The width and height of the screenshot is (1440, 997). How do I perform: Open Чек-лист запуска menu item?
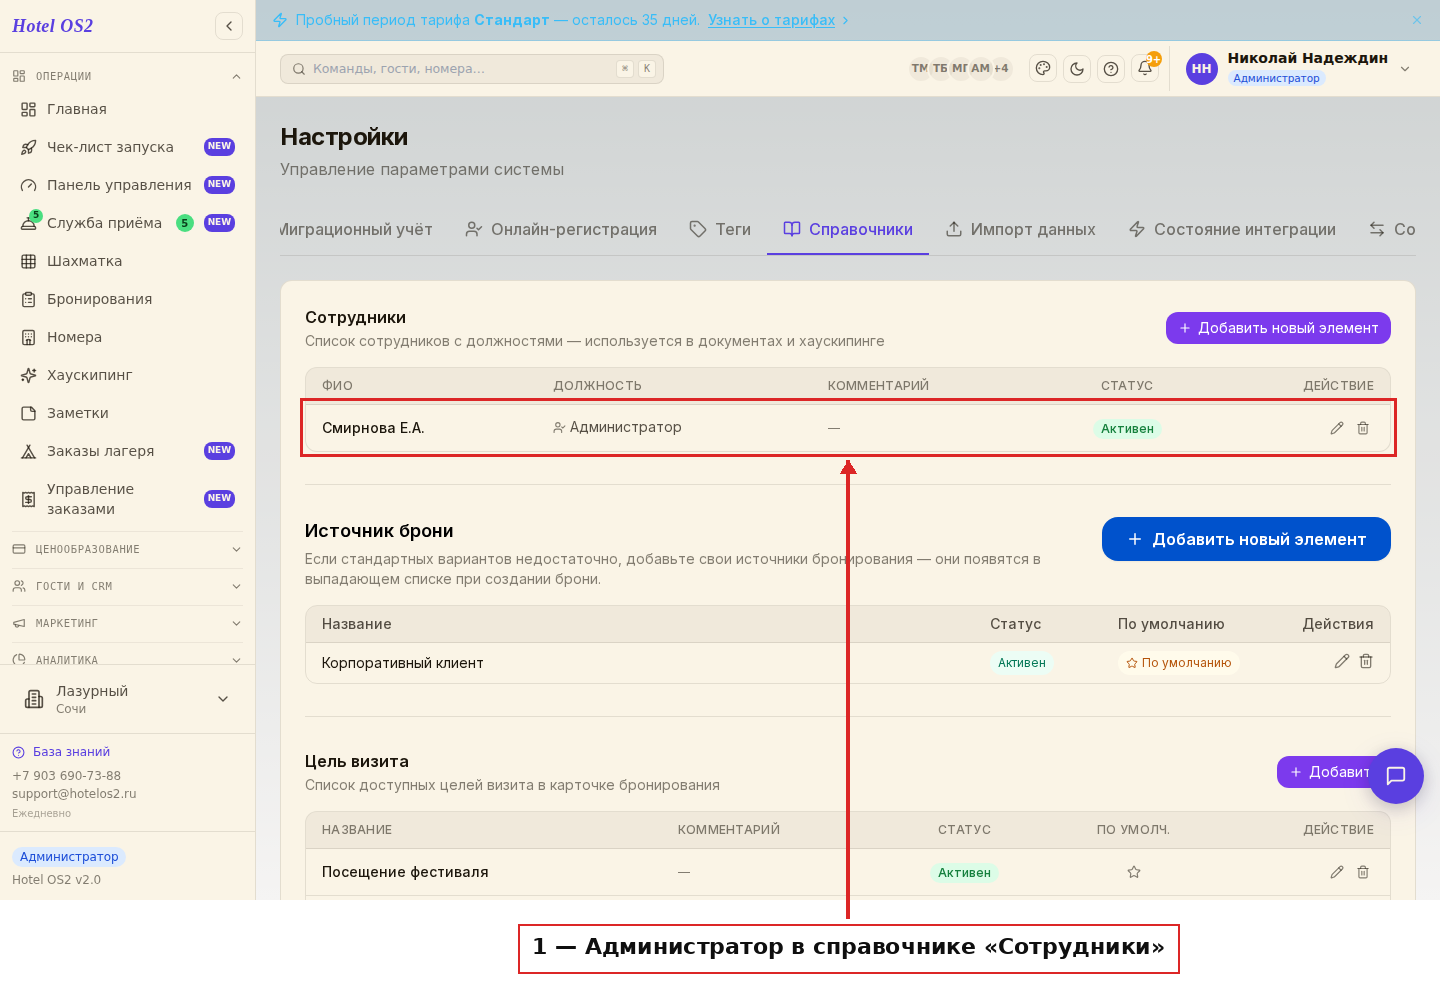pyautogui.click(x=127, y=147)
